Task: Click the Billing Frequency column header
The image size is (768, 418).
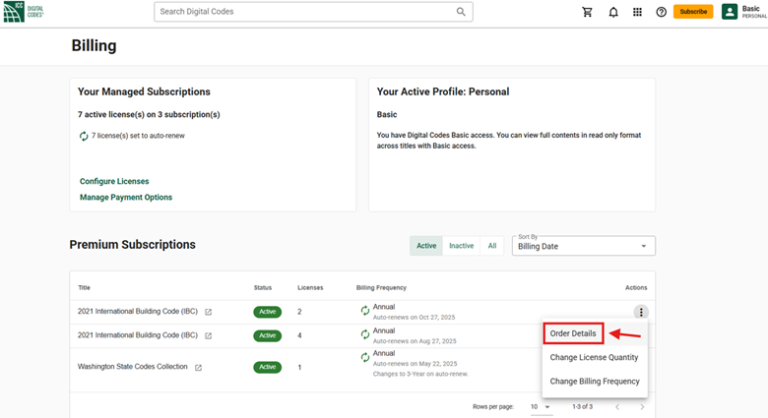Action: [x=381, y=288]
